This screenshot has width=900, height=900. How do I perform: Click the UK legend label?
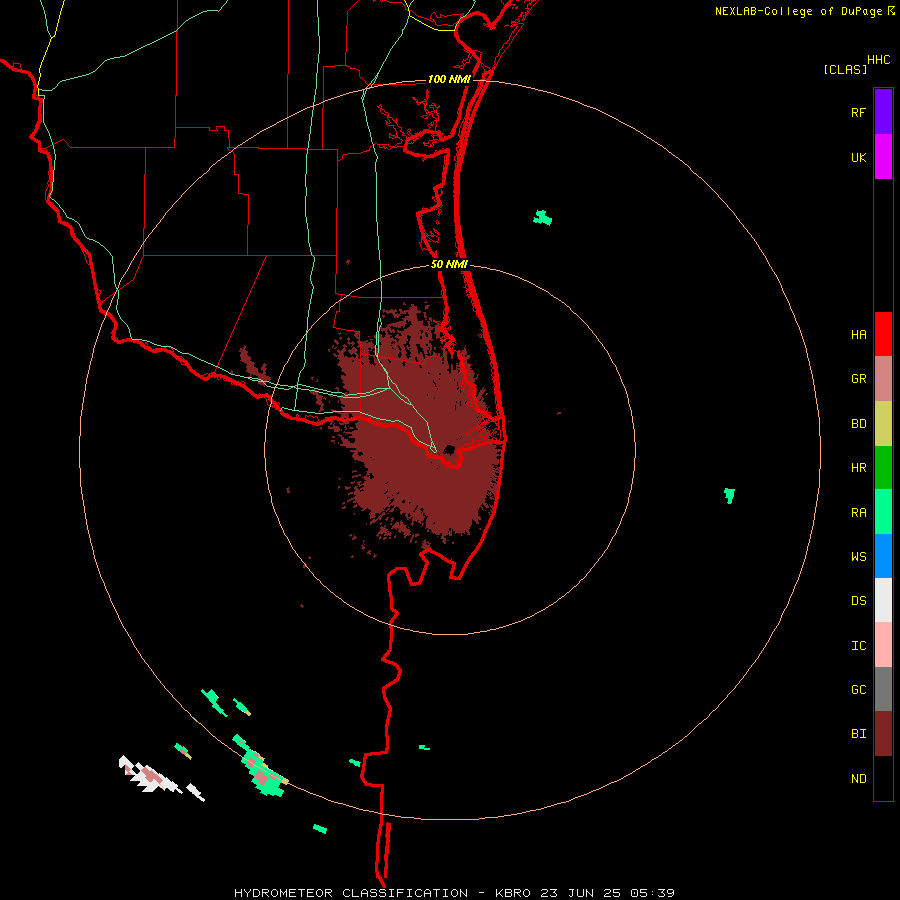(x=858, y=158)
